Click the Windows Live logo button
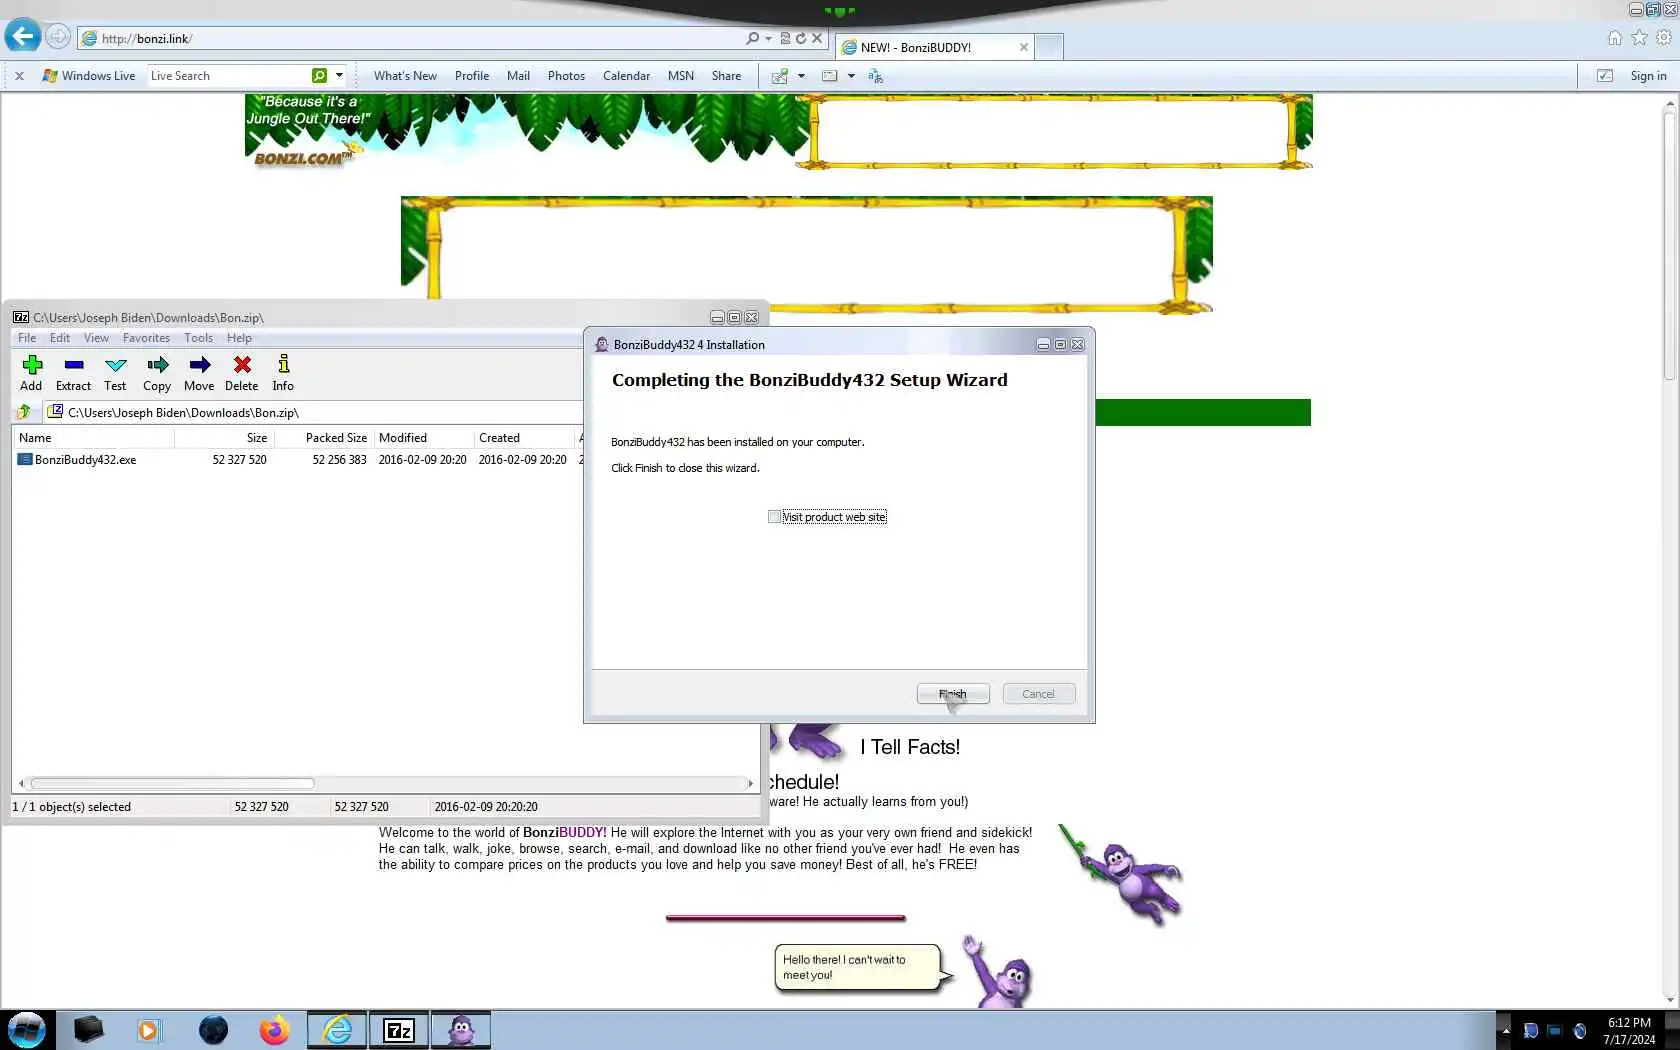The height and width of the screenshot is (1050, 1680). tap(89, 76)
